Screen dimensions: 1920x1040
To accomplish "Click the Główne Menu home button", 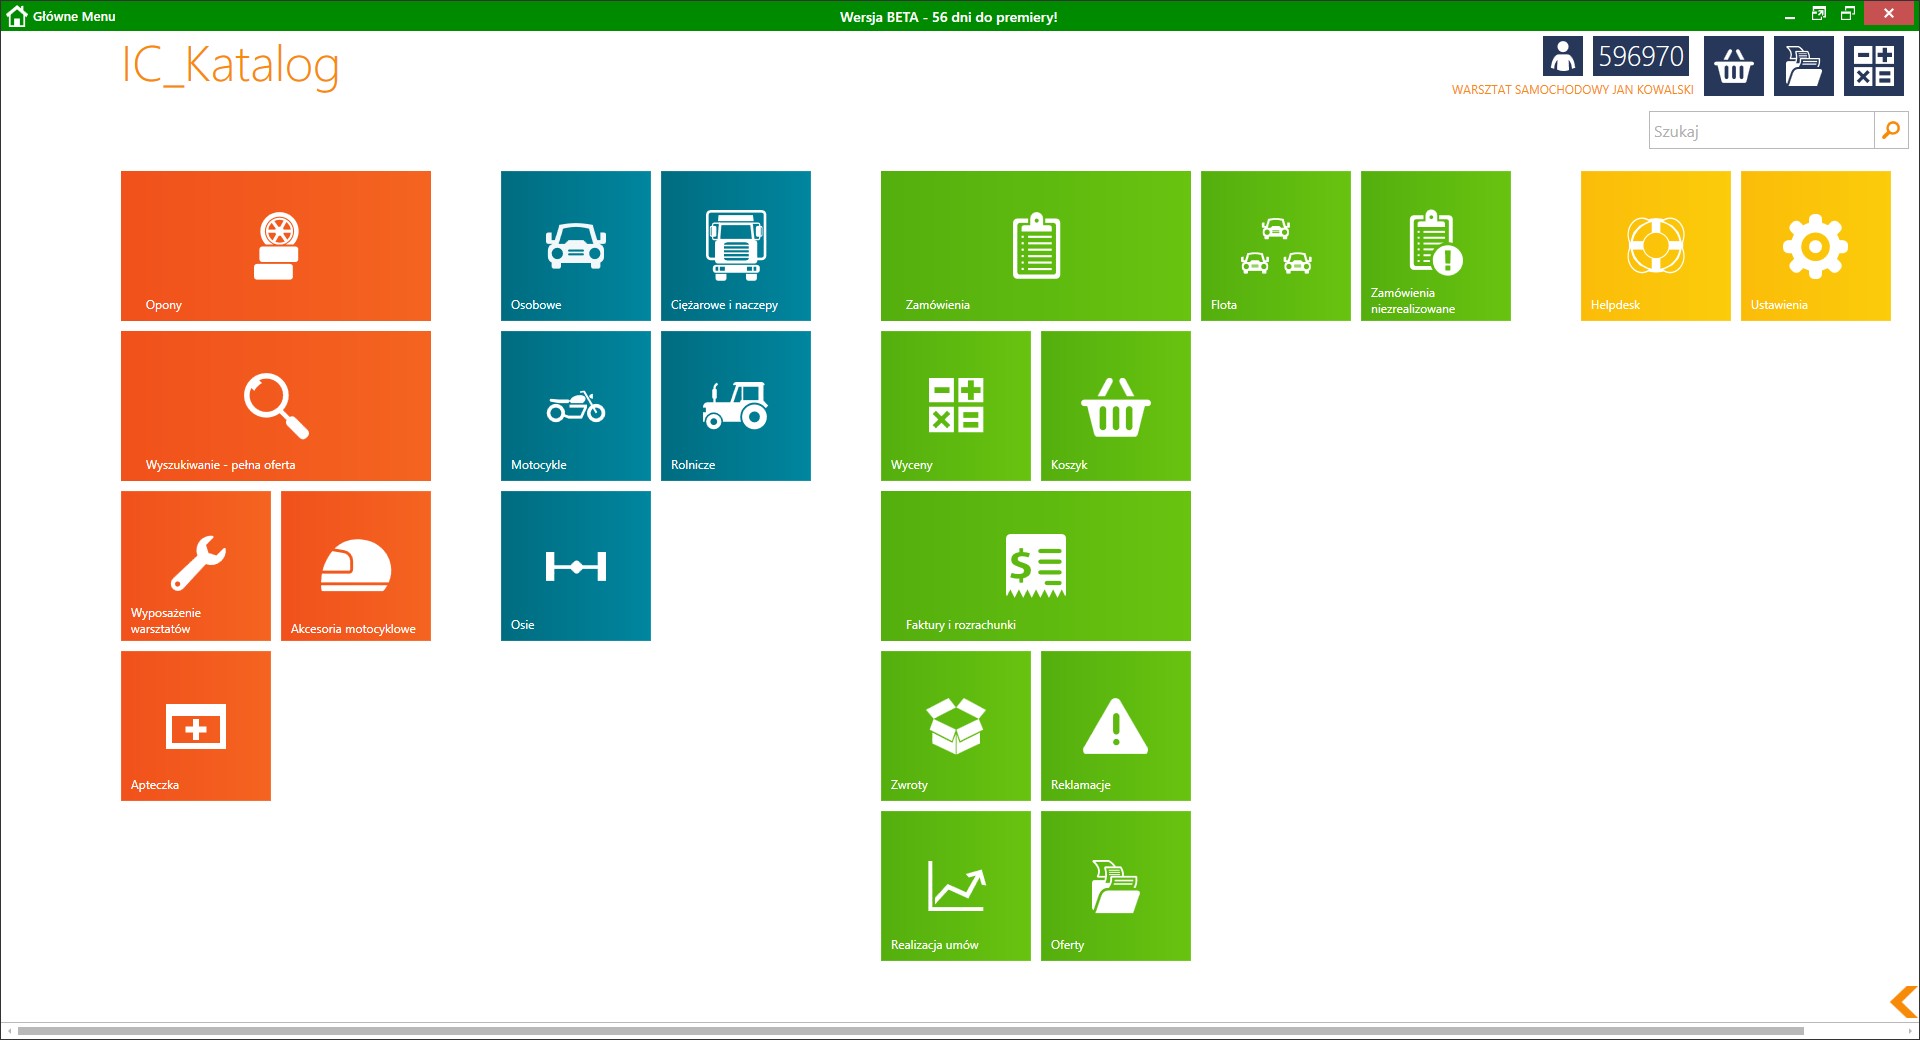I will (x=61, y=16).
